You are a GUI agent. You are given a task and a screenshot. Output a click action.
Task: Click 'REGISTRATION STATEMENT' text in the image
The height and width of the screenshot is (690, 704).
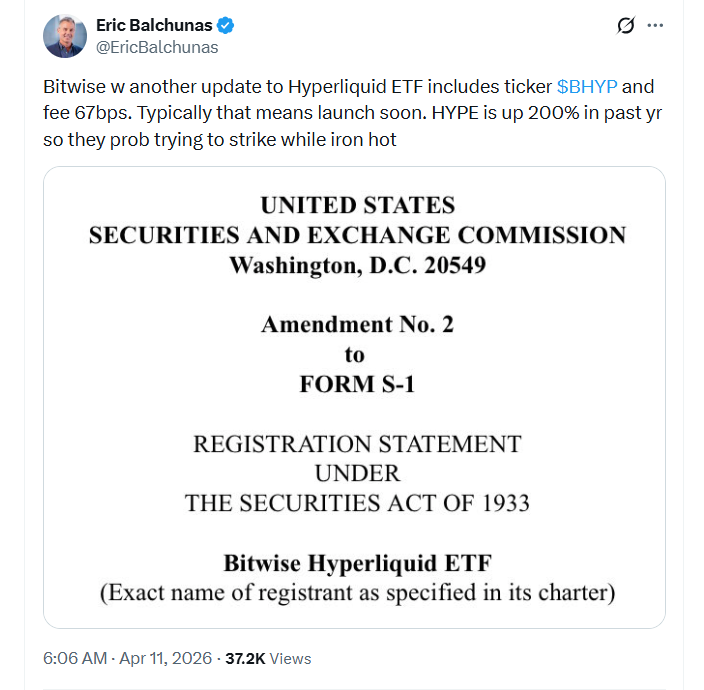coord(356,443)
